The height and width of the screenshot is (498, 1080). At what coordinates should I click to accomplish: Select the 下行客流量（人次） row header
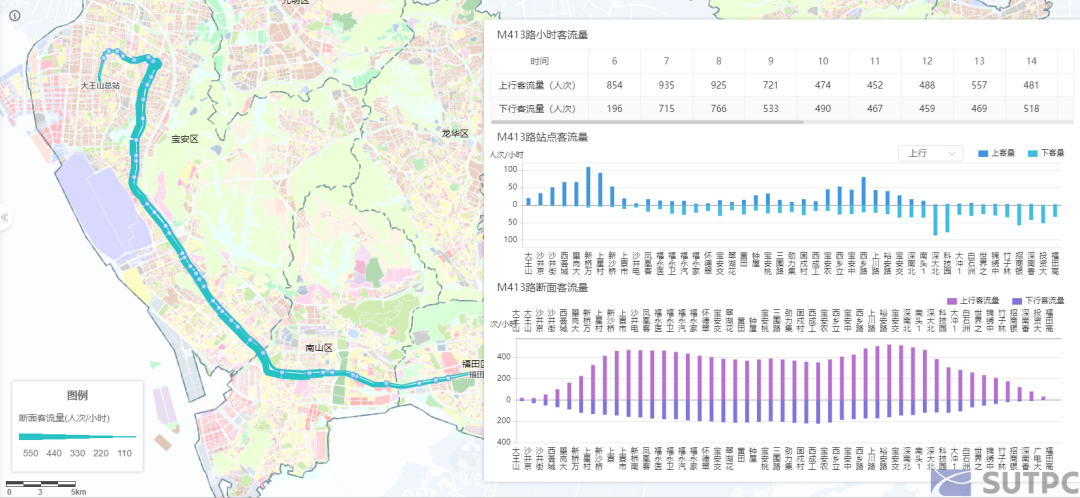coord(539,108)
